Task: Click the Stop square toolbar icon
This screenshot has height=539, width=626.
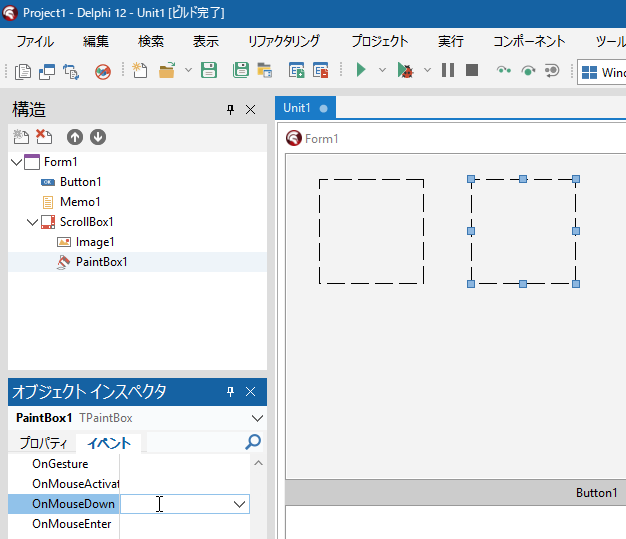Action: tap(472, 70)
